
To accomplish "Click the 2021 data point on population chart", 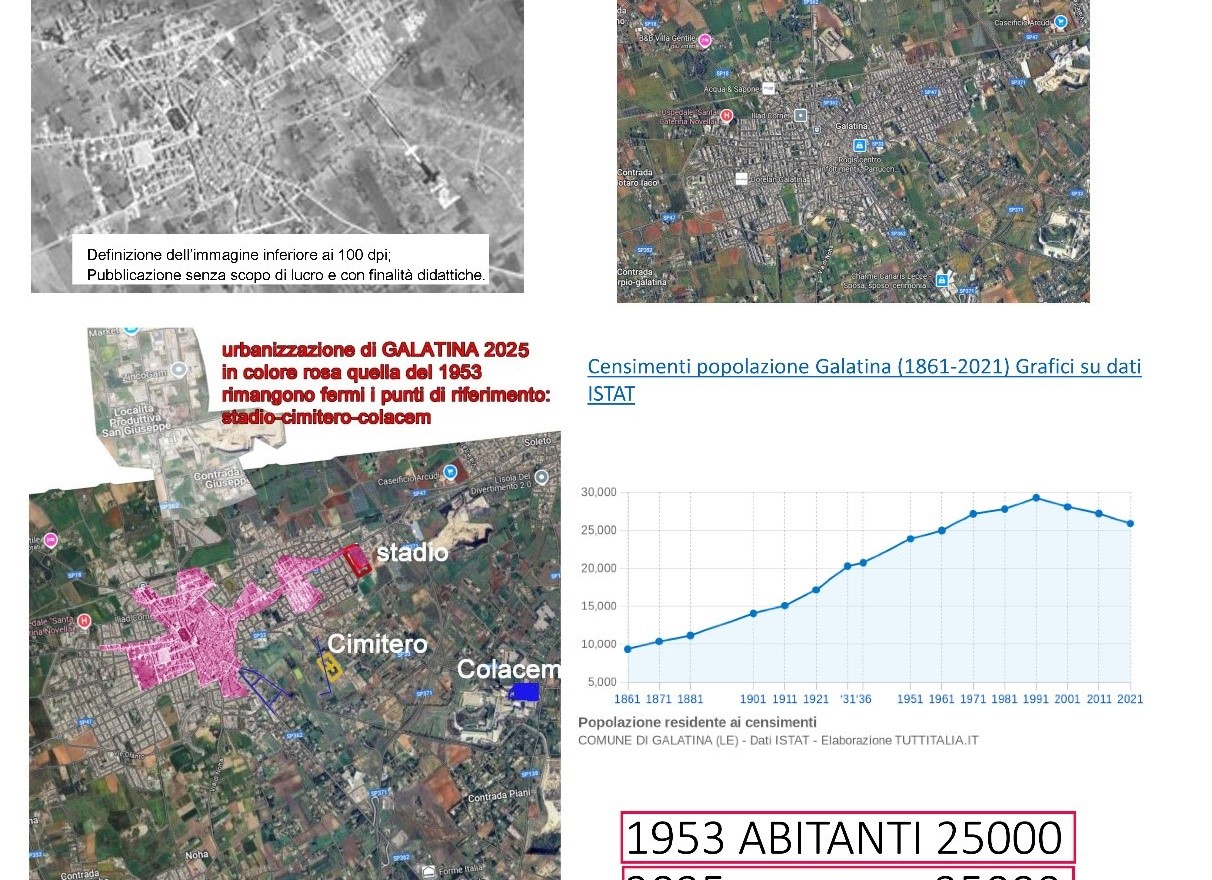I will [x=1130, y=524].
